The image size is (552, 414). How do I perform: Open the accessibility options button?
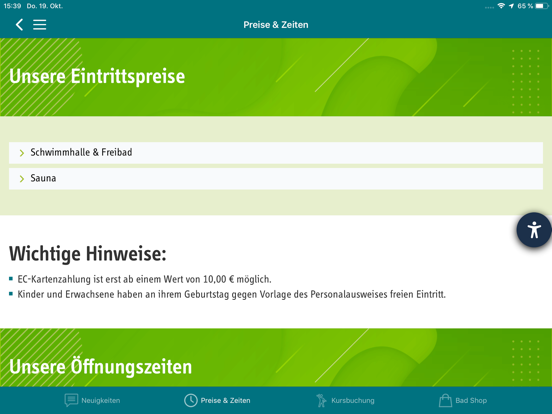(534, 230)
